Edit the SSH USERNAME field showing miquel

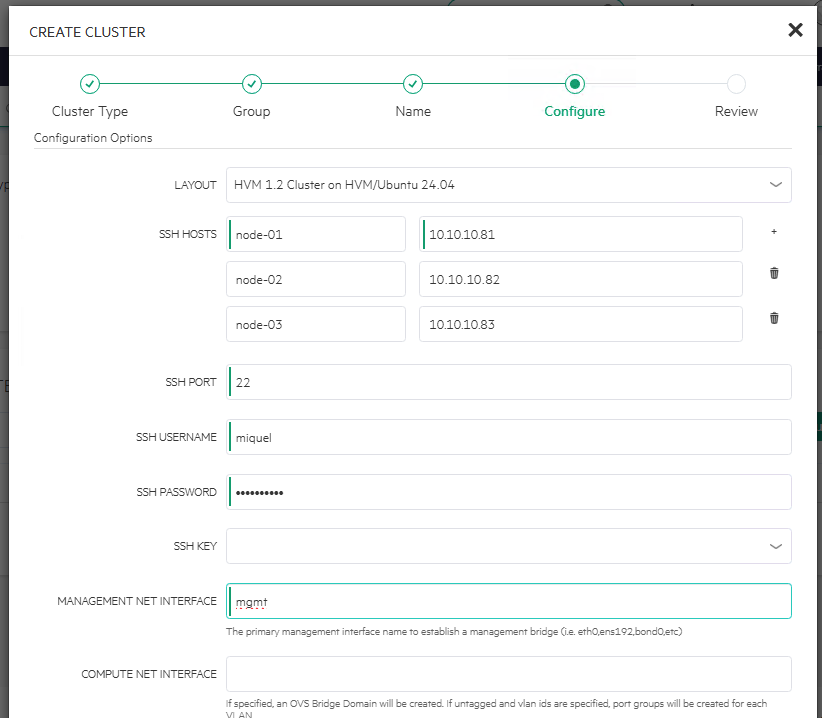(507, 436)
